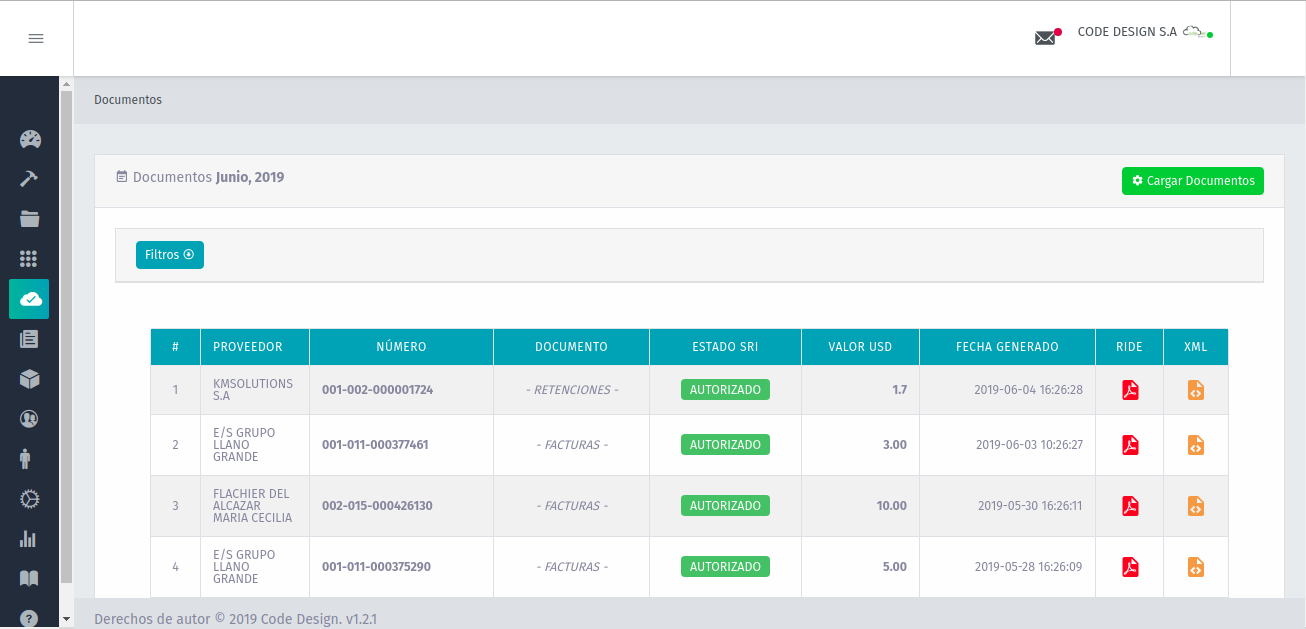Open PDF for document 002-015-000426130
Viewport: 1306px width, 629px height.
pyautogui.click(x=1130, y=506)
